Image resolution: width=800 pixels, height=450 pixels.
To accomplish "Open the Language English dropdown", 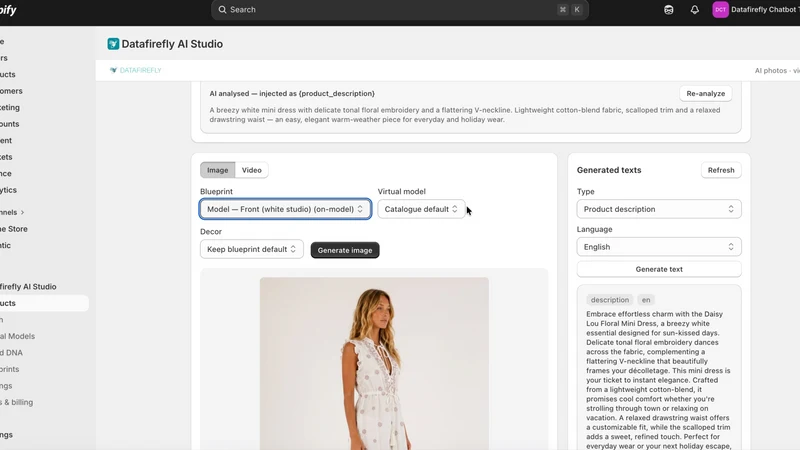I will 659,247.
